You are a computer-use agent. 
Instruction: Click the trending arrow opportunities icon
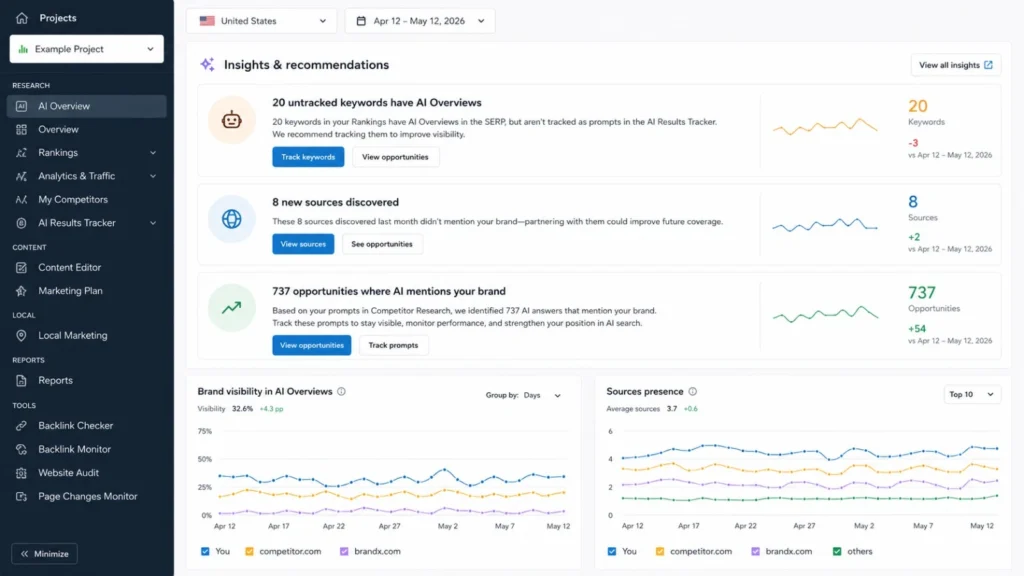(232, 308)
